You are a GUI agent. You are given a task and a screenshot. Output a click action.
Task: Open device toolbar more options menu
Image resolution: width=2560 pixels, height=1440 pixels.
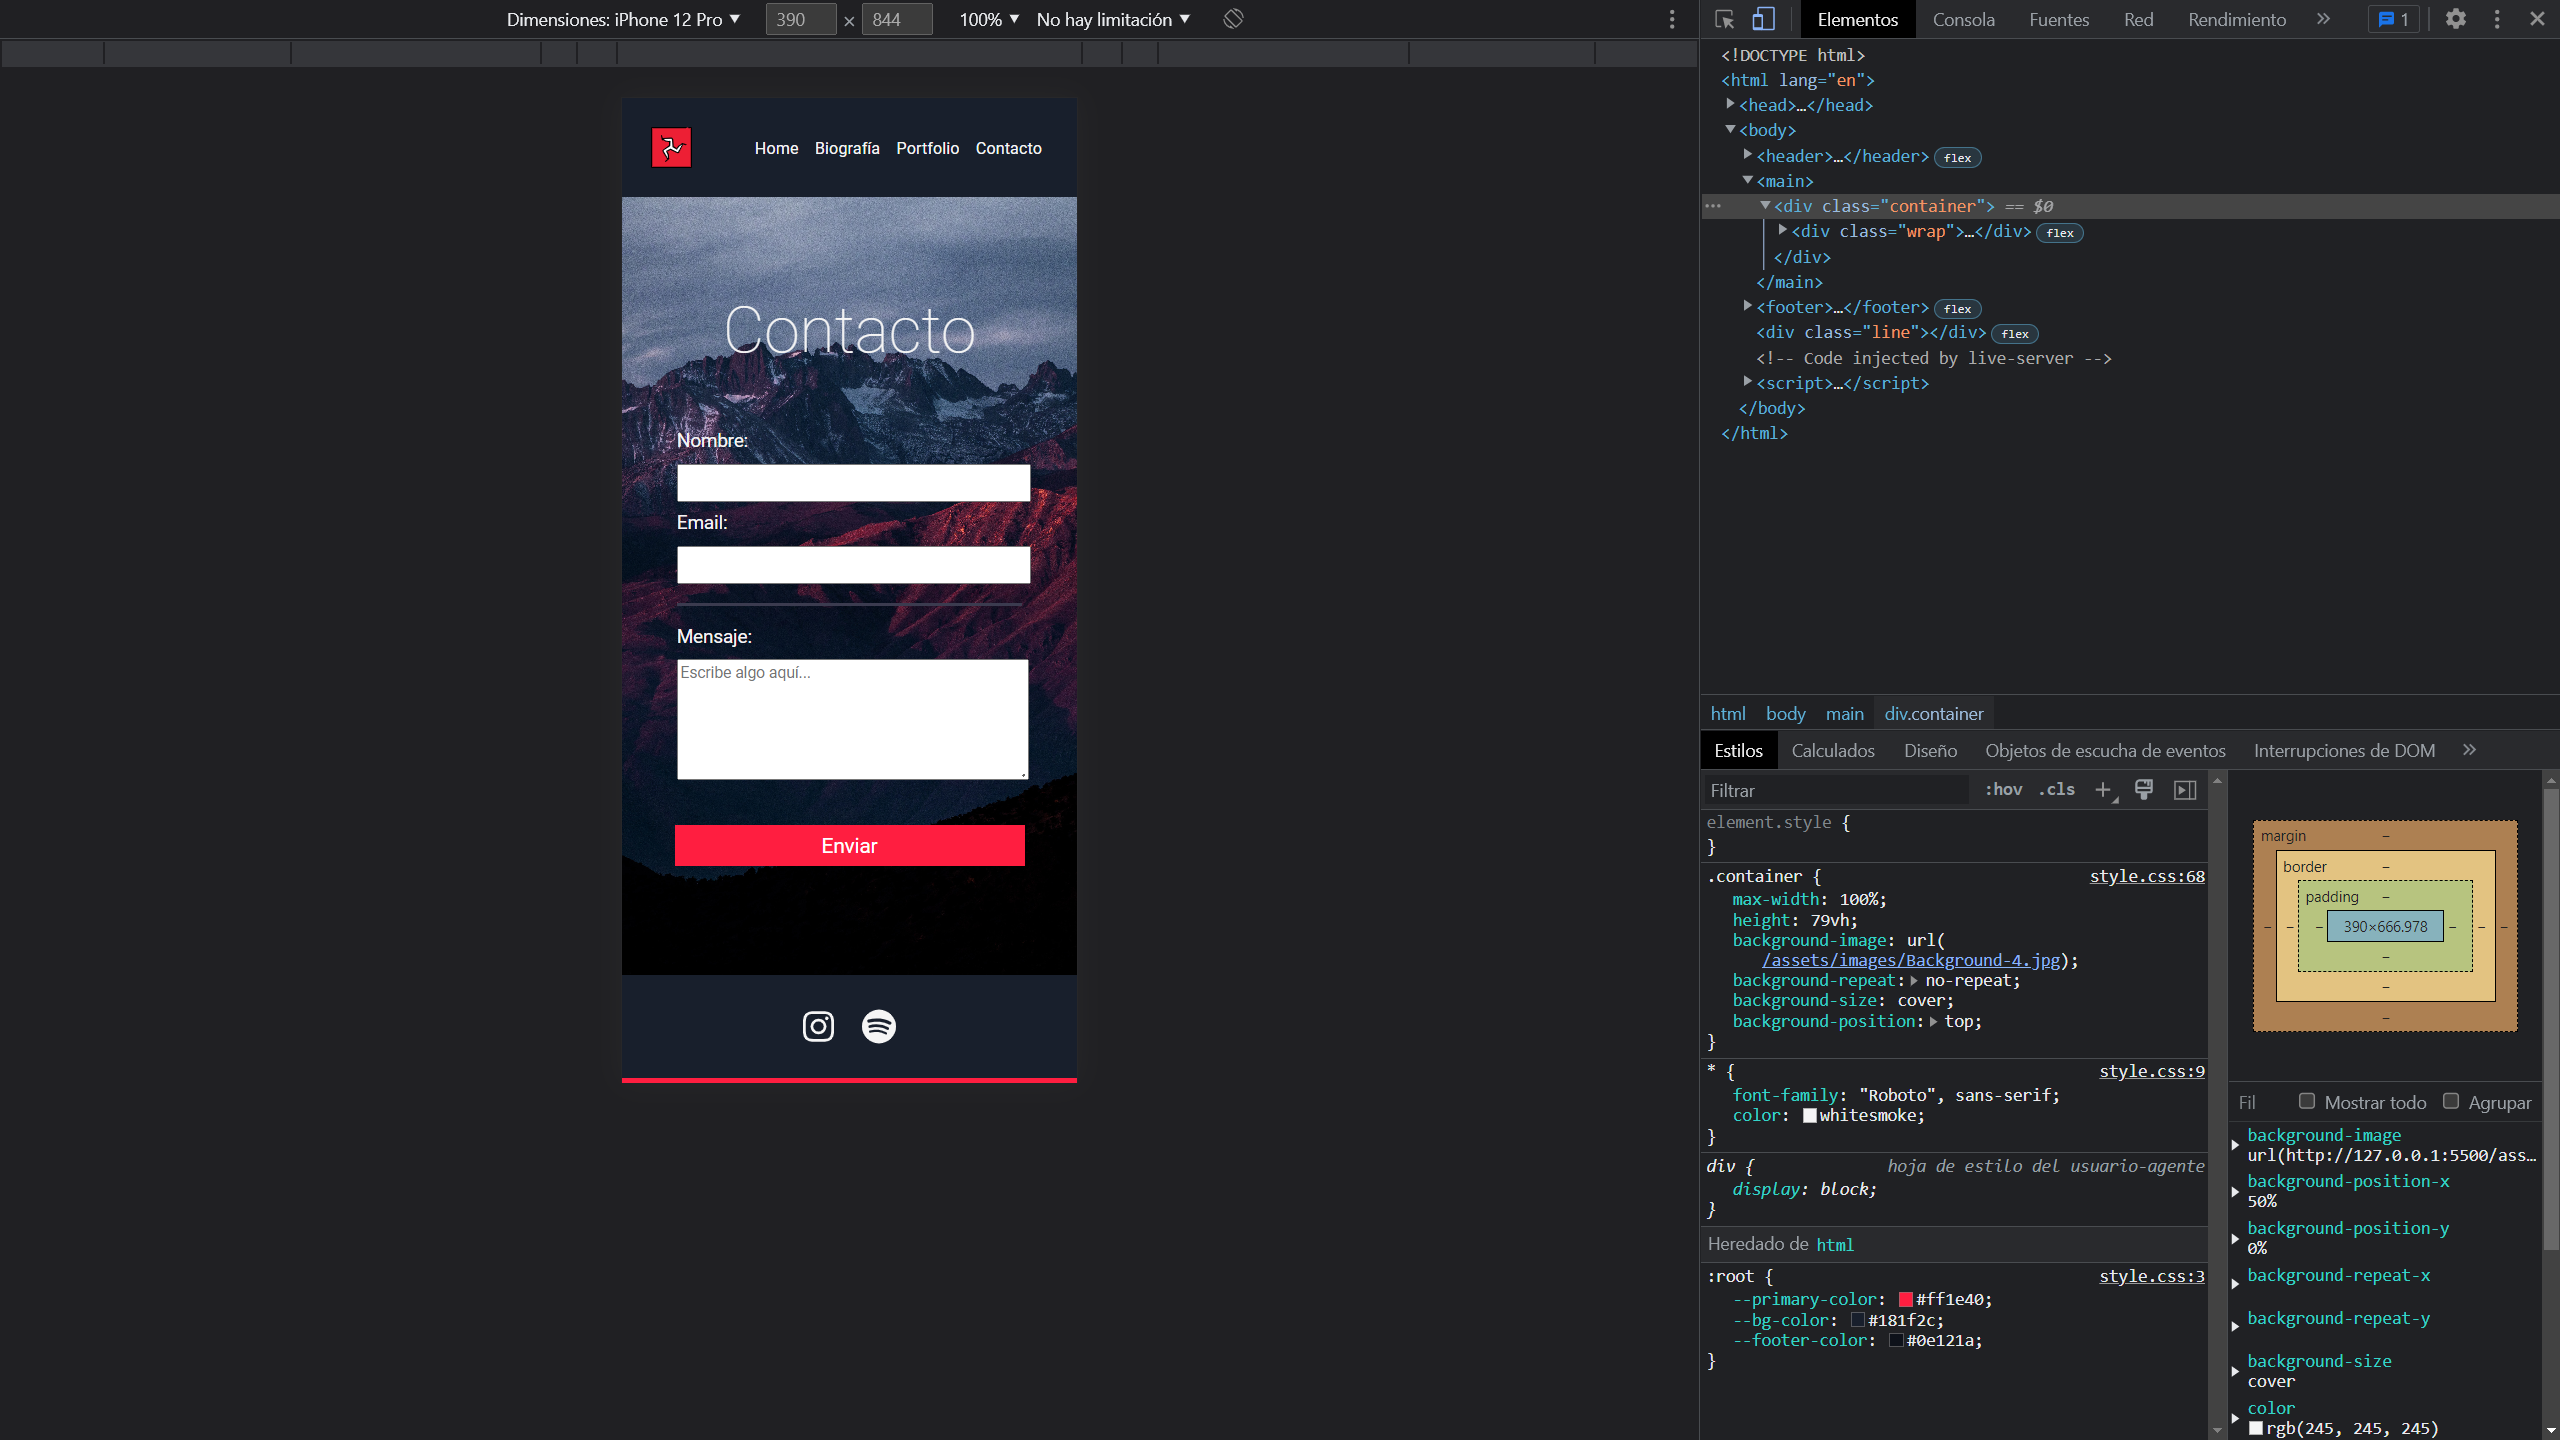click(1672, 19)
